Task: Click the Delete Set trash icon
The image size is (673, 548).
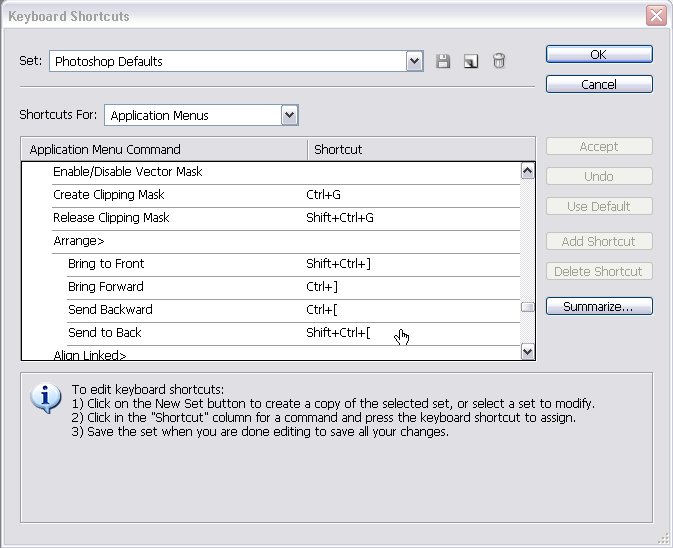Action: pyautogui.click(x=499, y=61)
